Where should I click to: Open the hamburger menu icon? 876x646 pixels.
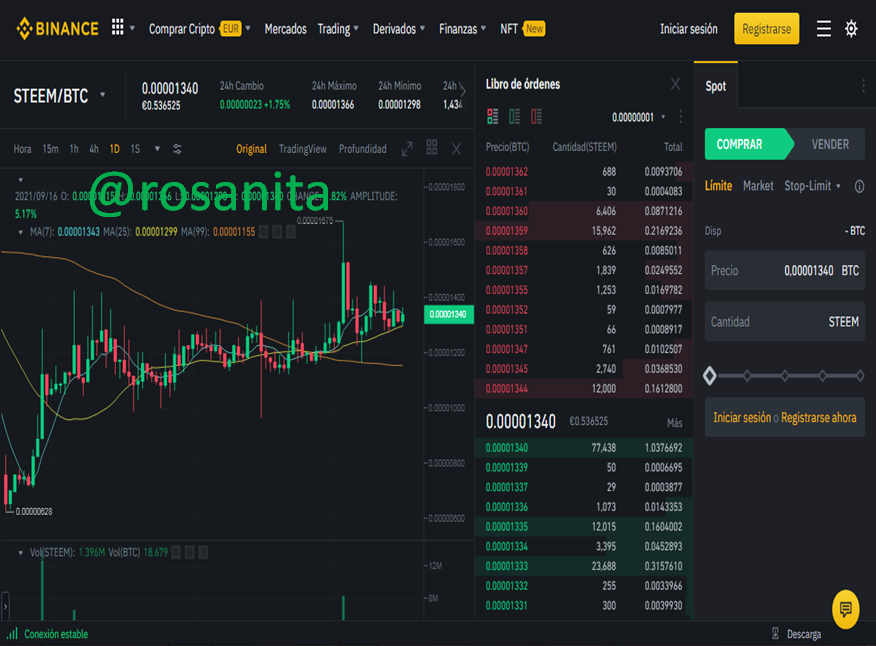(823, 28)
